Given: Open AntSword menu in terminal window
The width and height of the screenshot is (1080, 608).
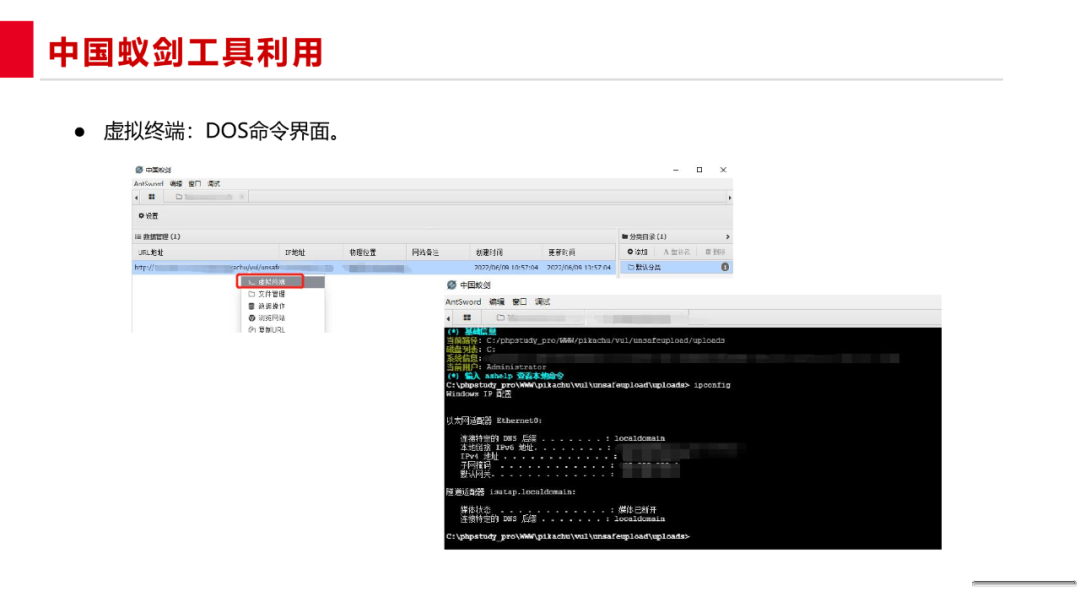Looking at the screenshot, I should click(x=463, y=302).
